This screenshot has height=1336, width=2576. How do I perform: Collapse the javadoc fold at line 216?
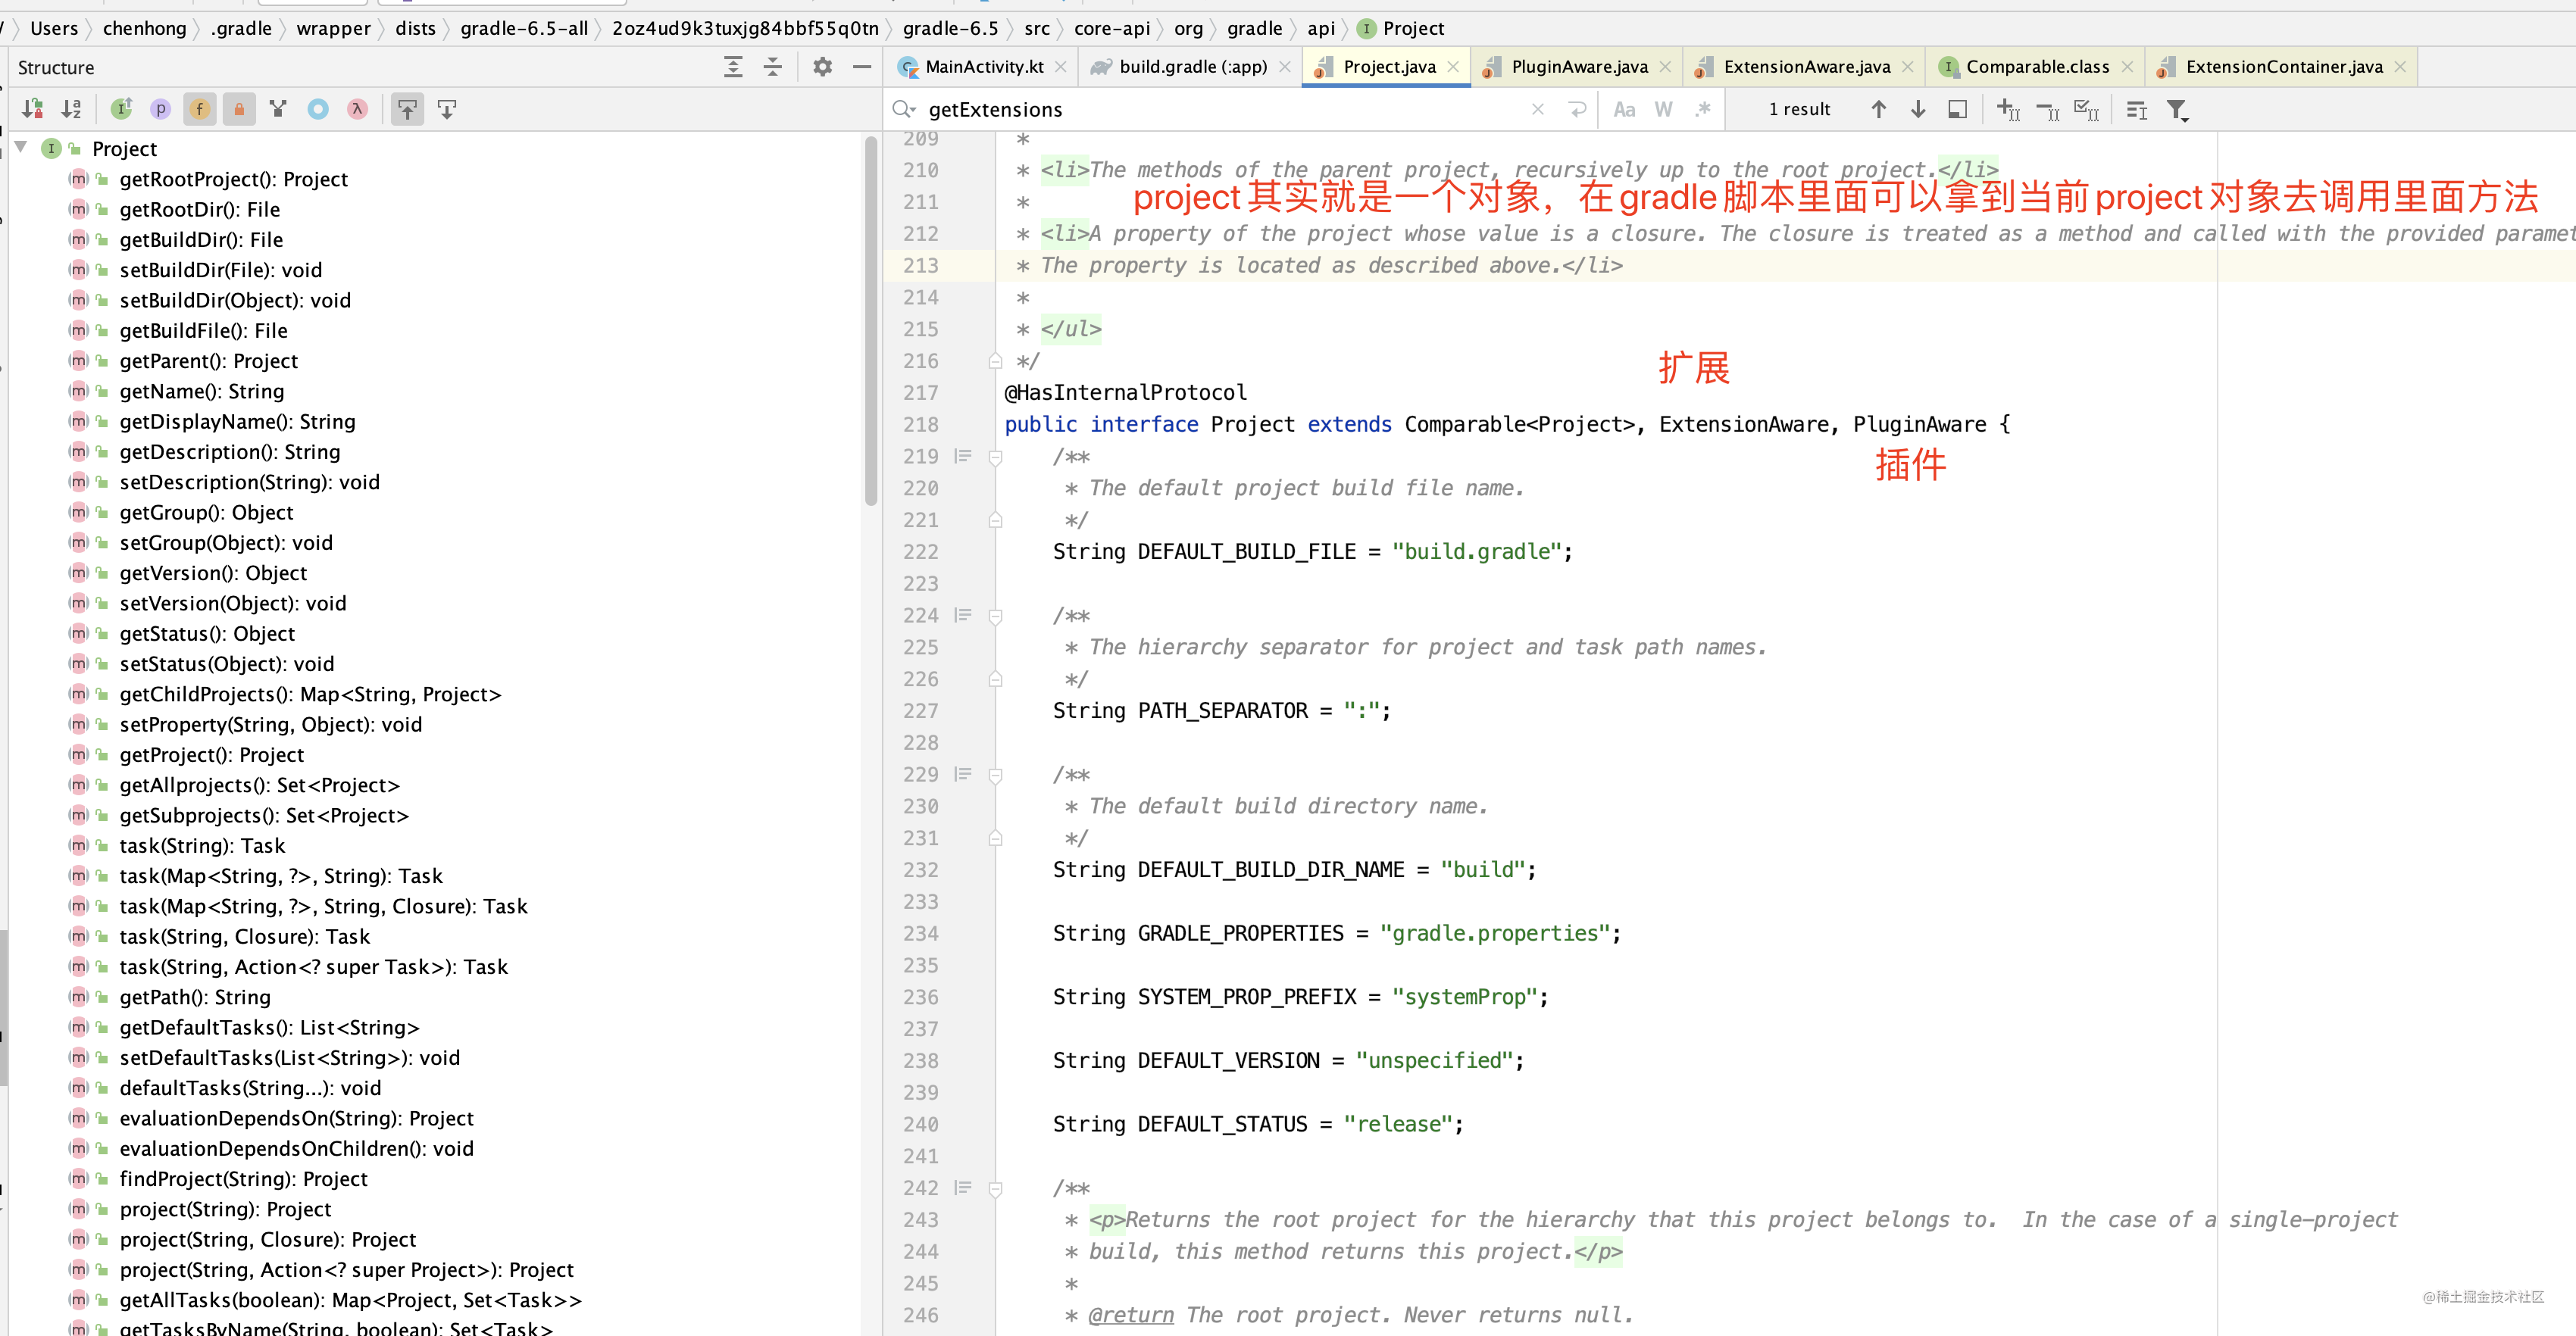click(996, 361)
